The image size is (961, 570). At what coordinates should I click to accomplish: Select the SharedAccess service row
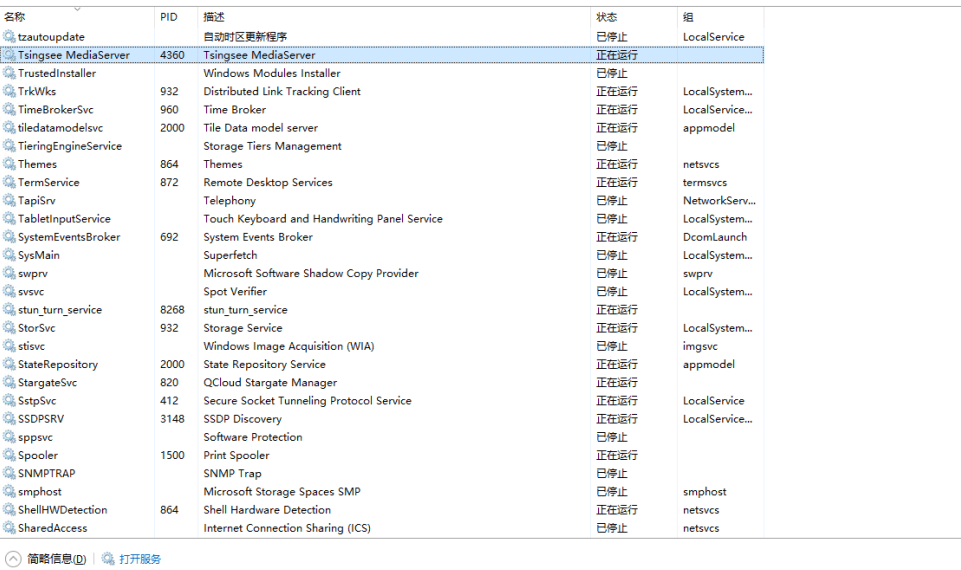click(52, 528)
